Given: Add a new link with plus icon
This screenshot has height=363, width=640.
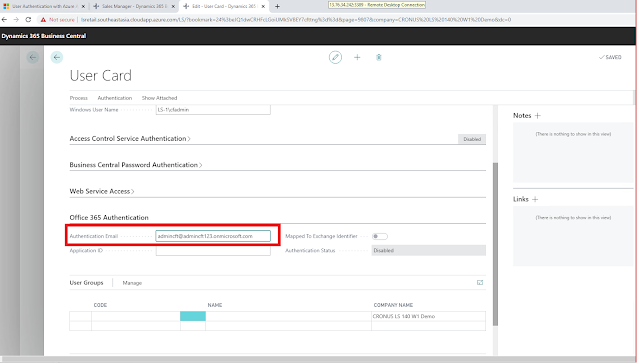Looking at the screenshot, I should (x=535, y=199).
